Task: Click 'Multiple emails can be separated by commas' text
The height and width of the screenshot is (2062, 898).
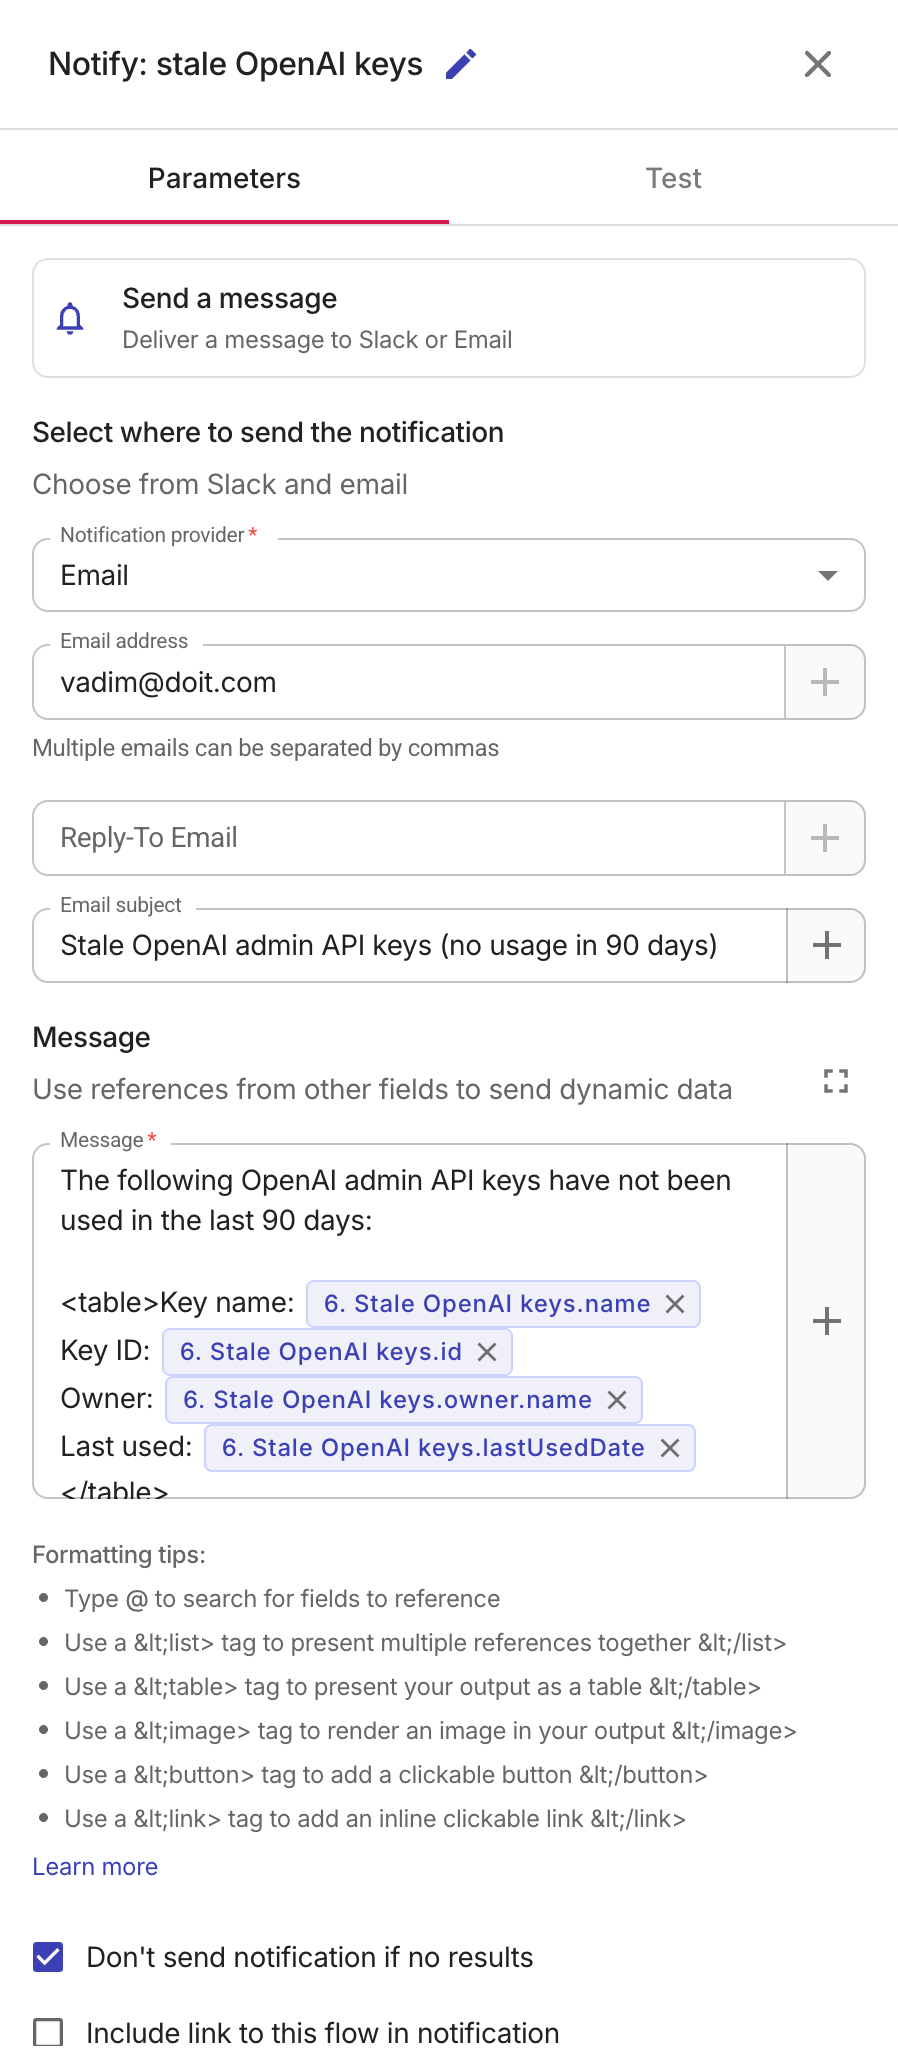Action: (266, 748)
